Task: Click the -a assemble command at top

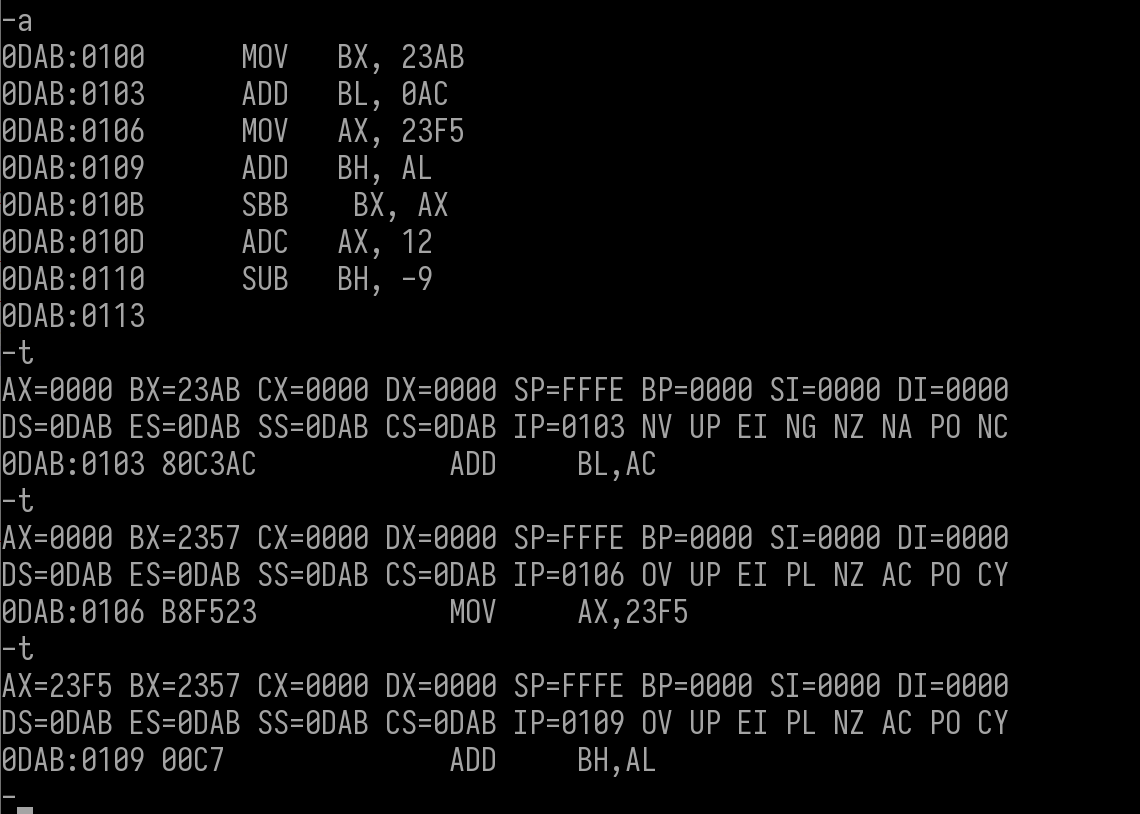Action: pos(17,21)
